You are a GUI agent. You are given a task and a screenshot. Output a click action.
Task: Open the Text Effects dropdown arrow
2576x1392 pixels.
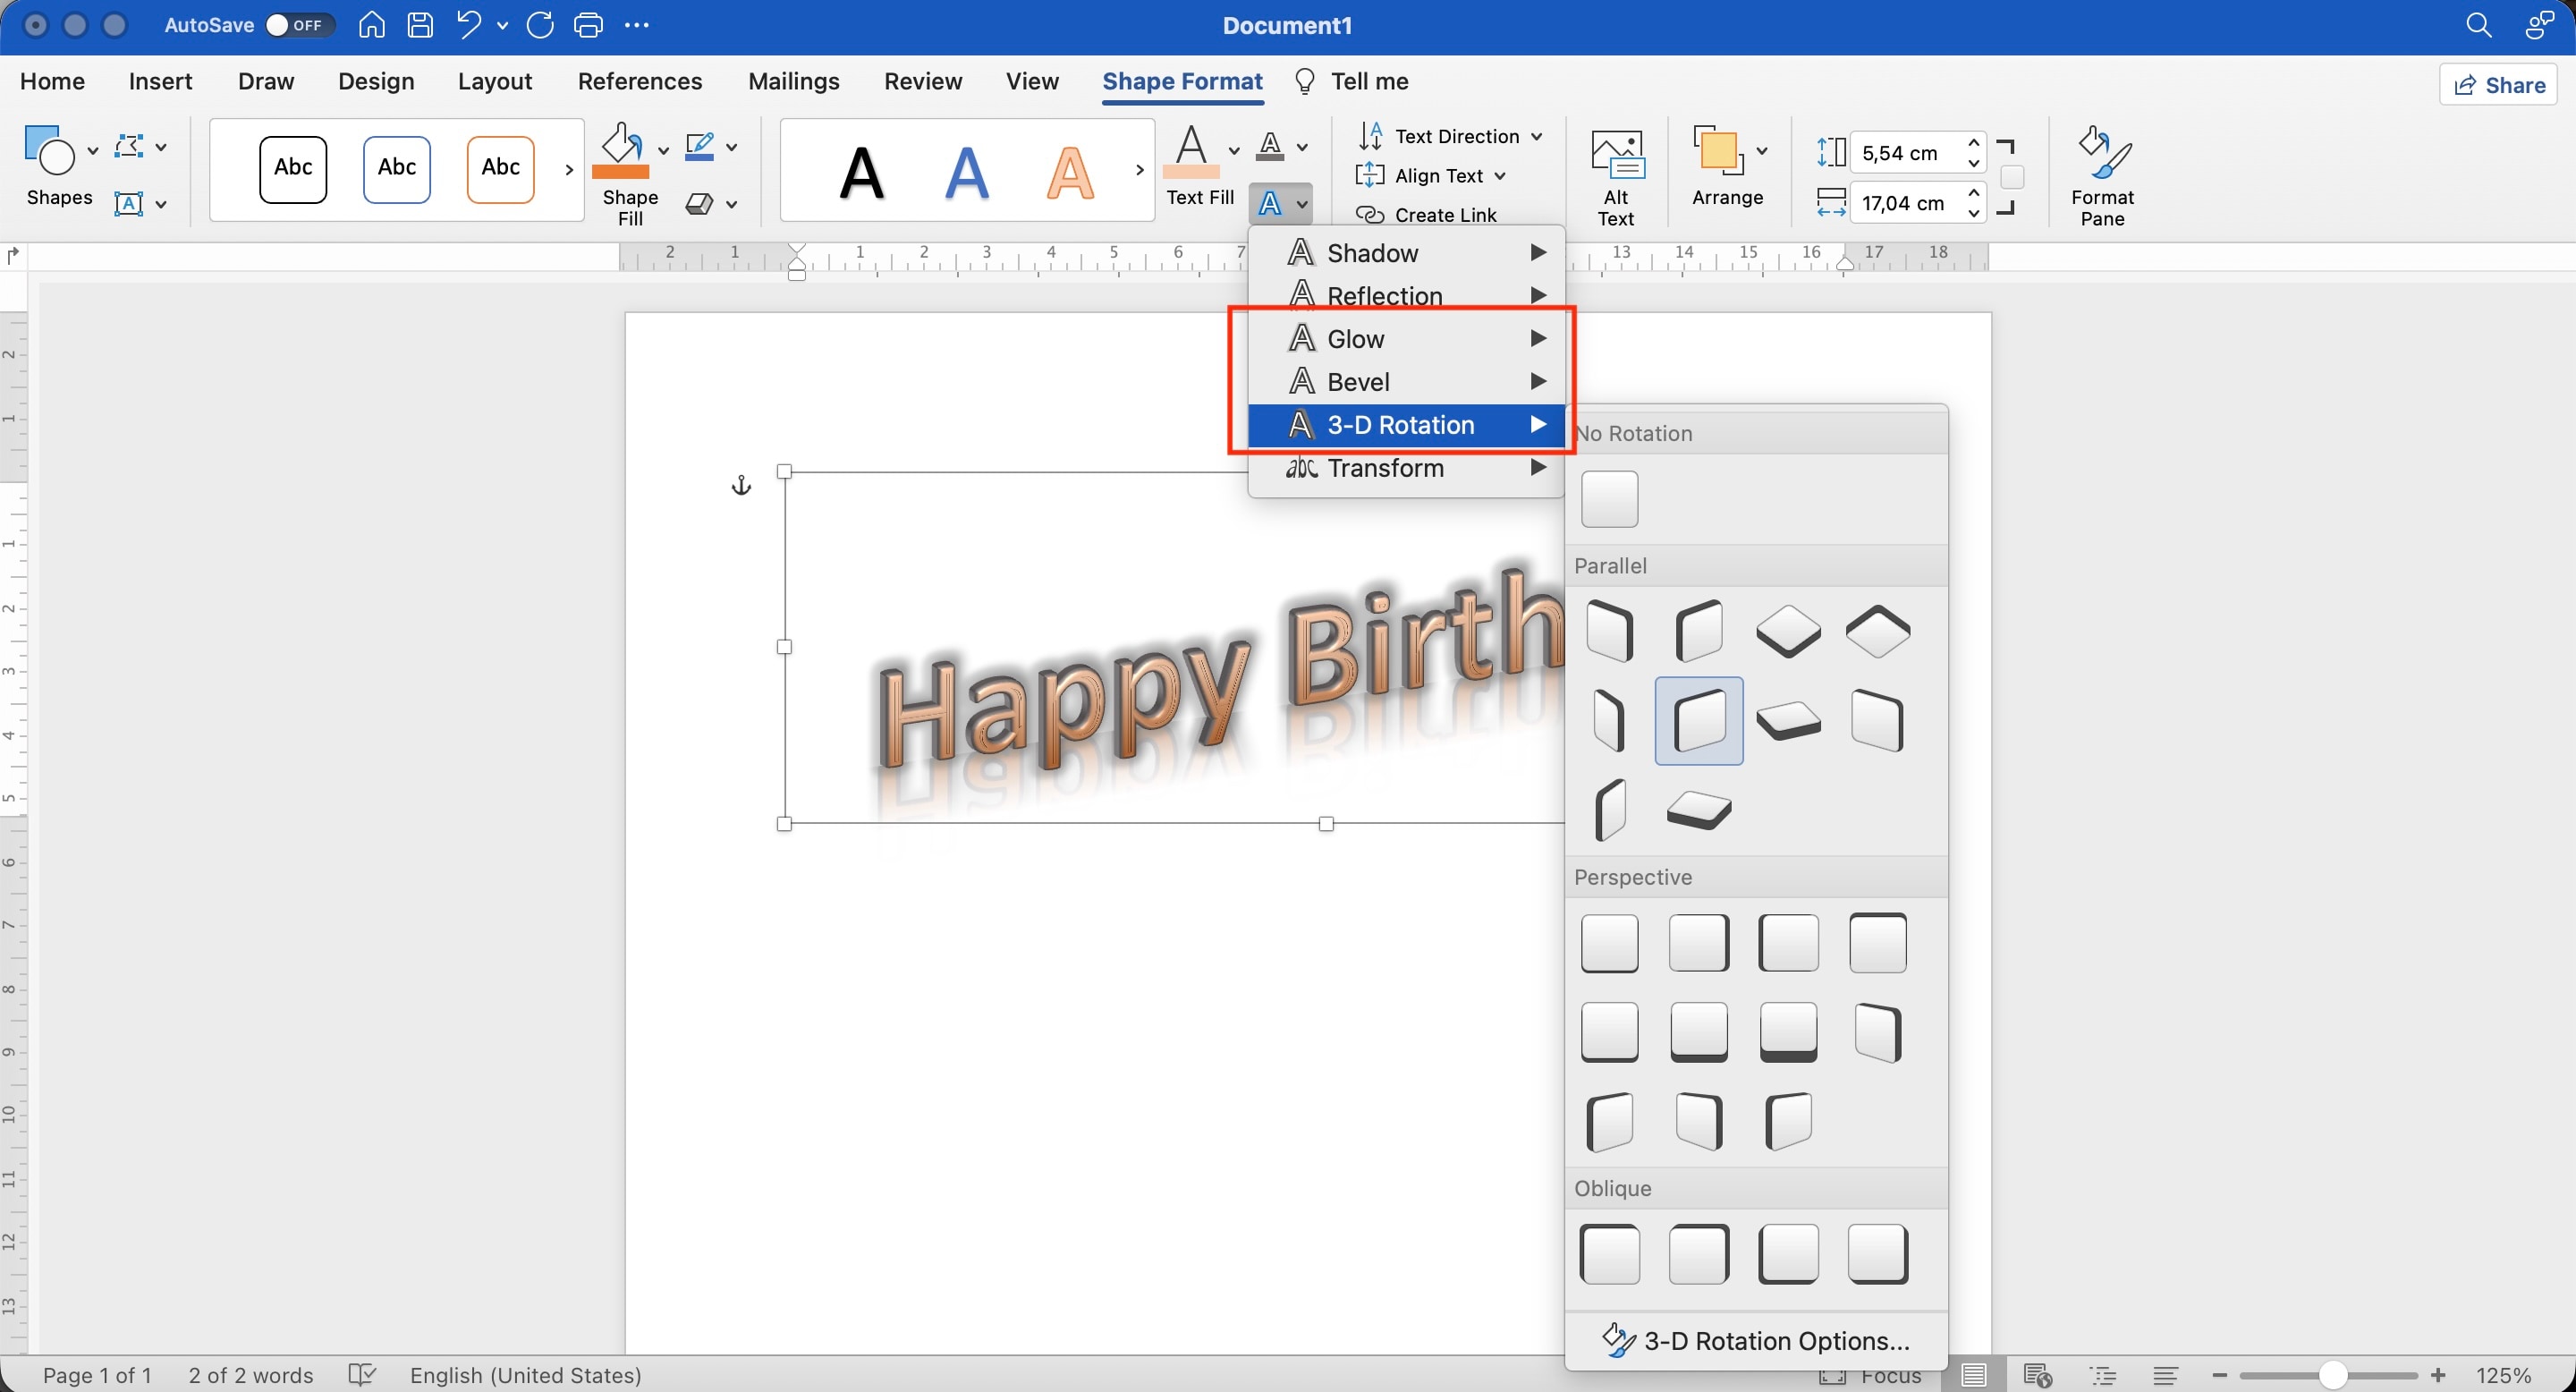(1302, 204)
